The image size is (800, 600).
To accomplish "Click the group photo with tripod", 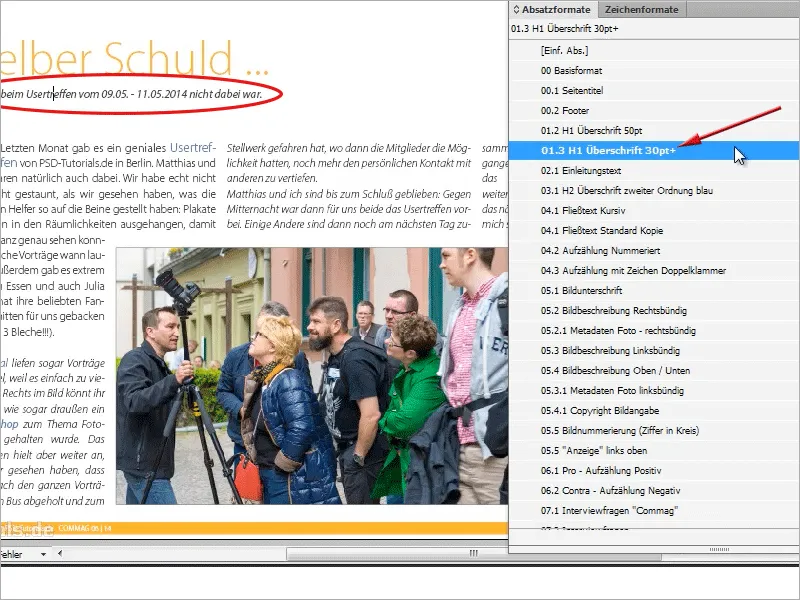I will 312,376.
